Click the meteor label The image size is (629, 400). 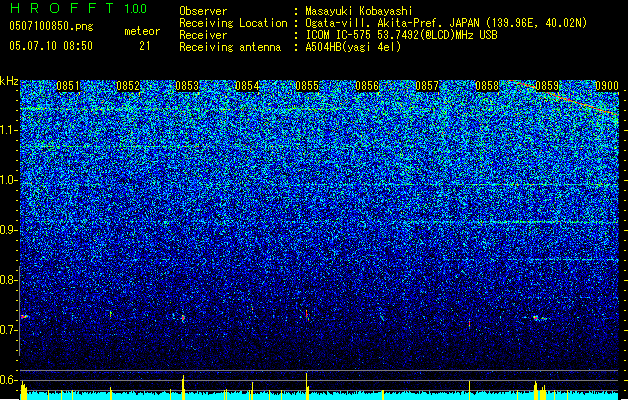click(x=142, y=31)
